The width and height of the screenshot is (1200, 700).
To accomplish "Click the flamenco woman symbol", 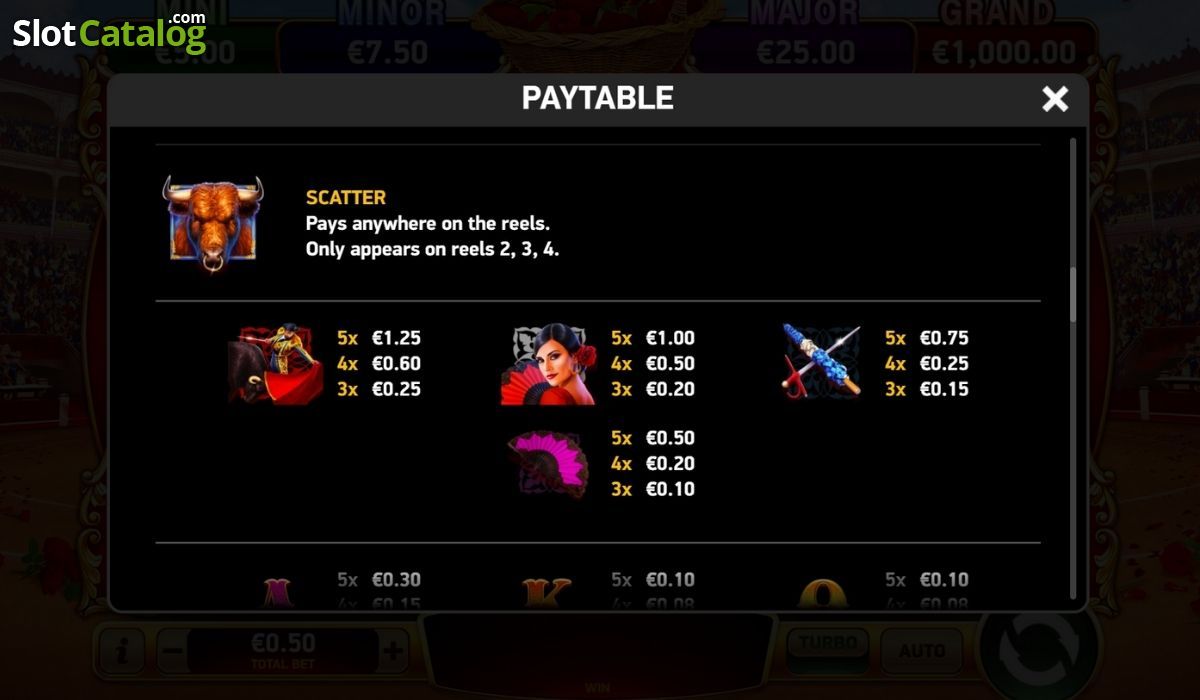I will [548, 364].
